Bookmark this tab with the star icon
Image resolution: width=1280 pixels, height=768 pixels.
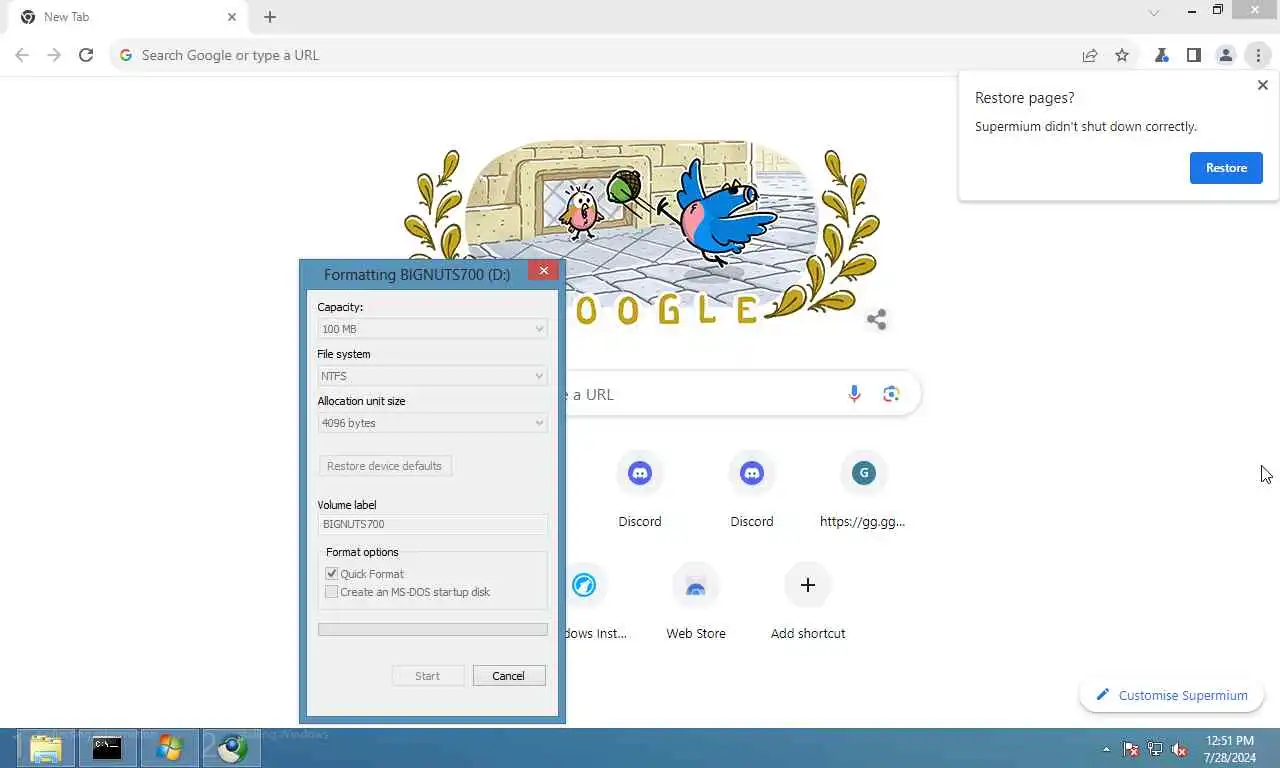[1122, 55]
